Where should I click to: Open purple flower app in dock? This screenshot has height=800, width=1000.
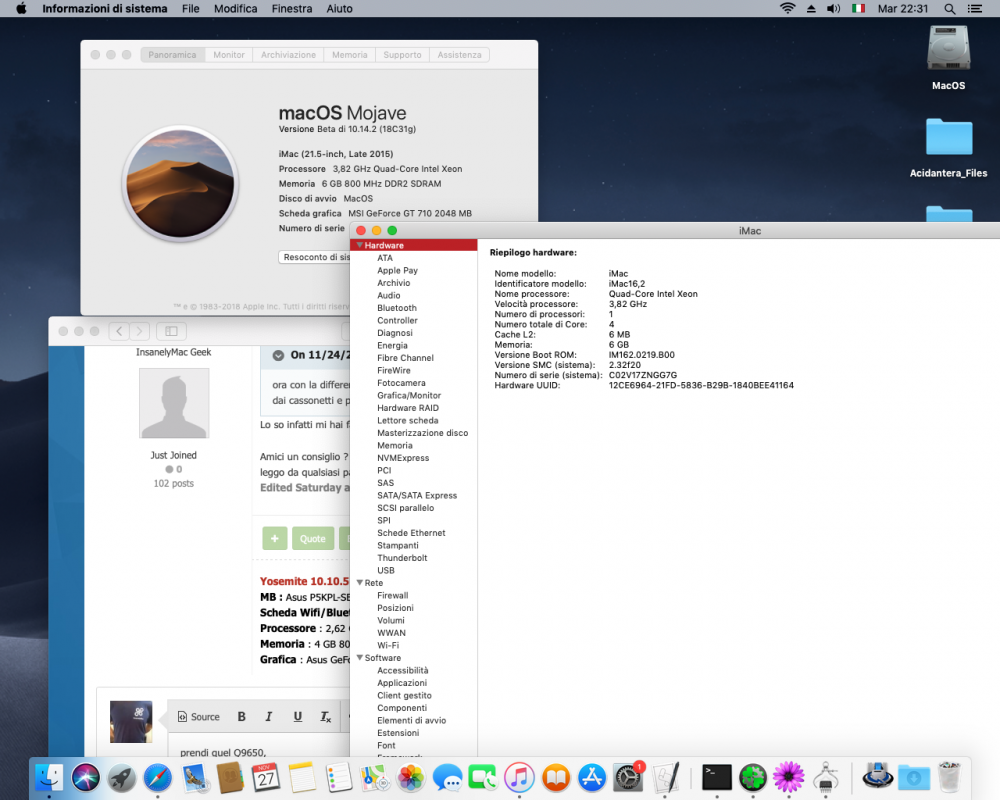pos(789,777)
